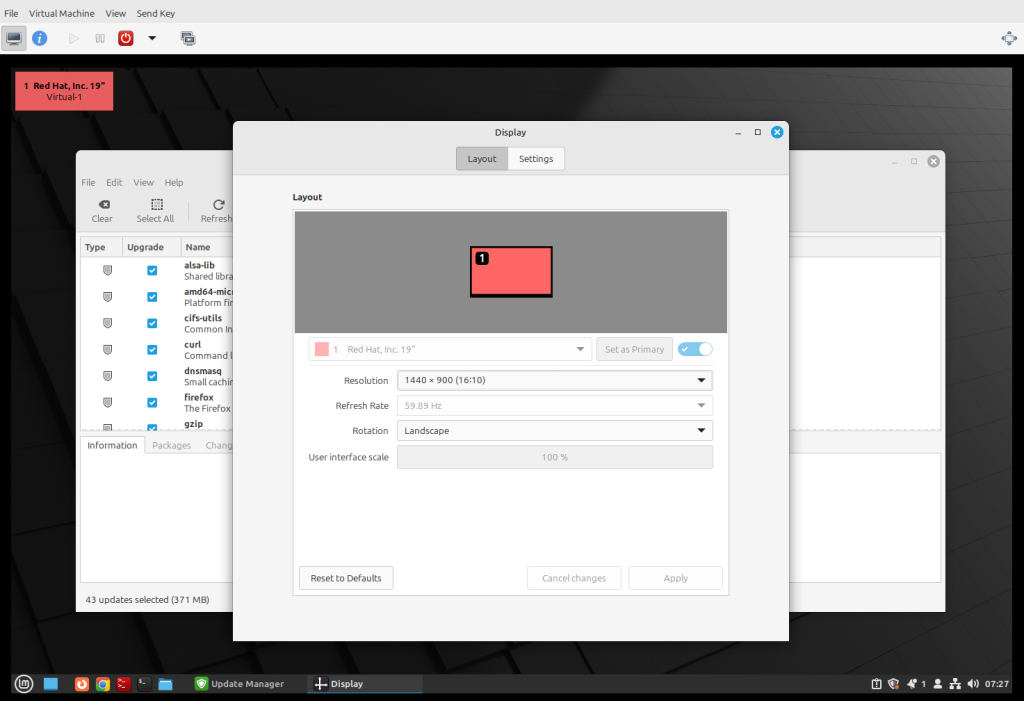Image resolution: width=1024 pixels, height=701 pixels.
Task: Click the pause VM icon
Action: pos(100,39)
